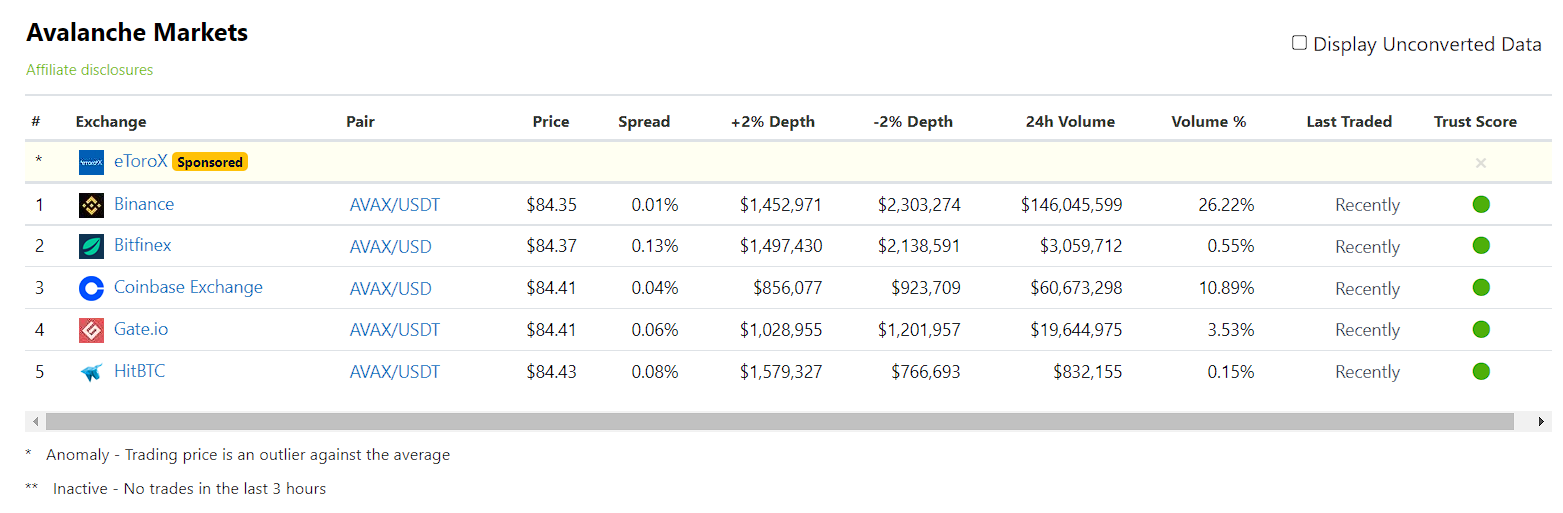
Task: Click the Bitfinex leaf logo icon
Action: click(91, 246)
